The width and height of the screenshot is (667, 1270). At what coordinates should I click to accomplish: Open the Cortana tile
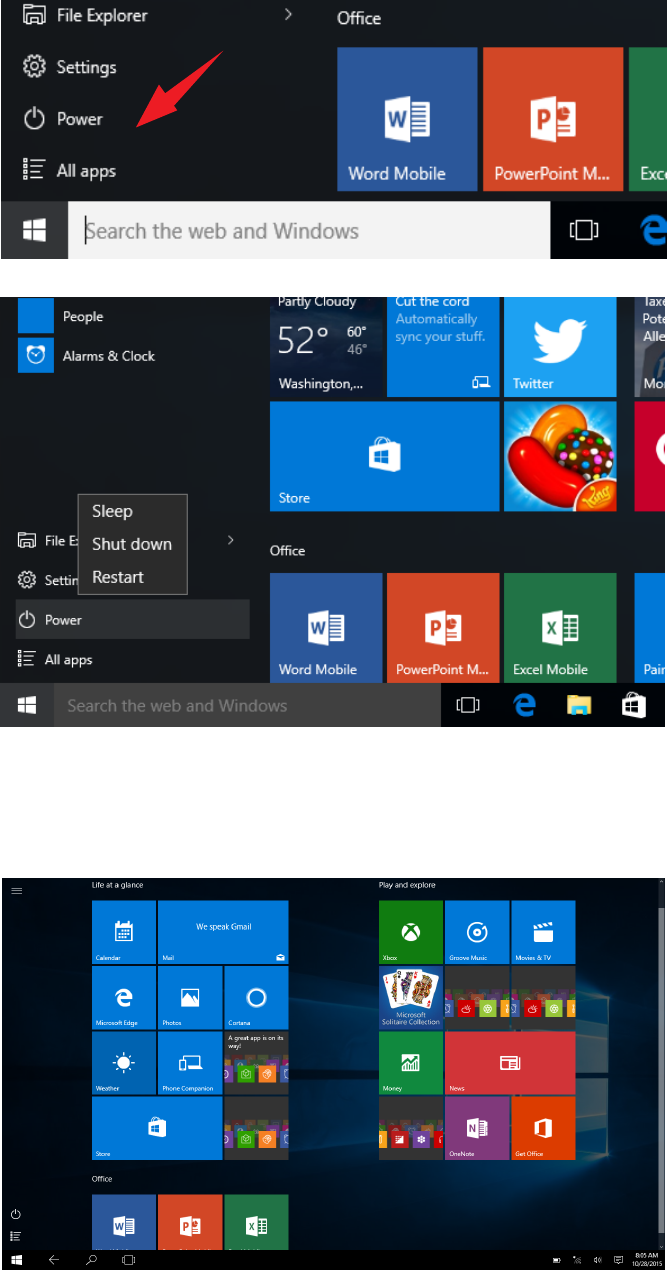(256, 997)
